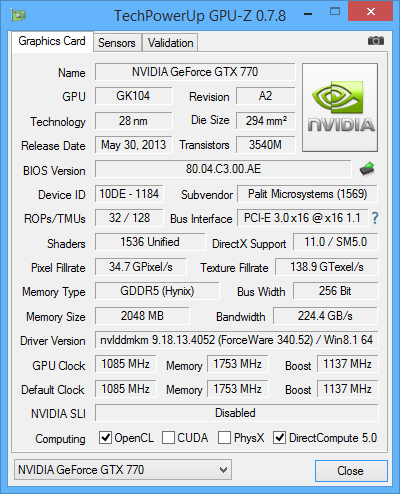This screenshot has height=494, width=400.
Task: Click the BIOS Version field
Action: click(223, 169)
